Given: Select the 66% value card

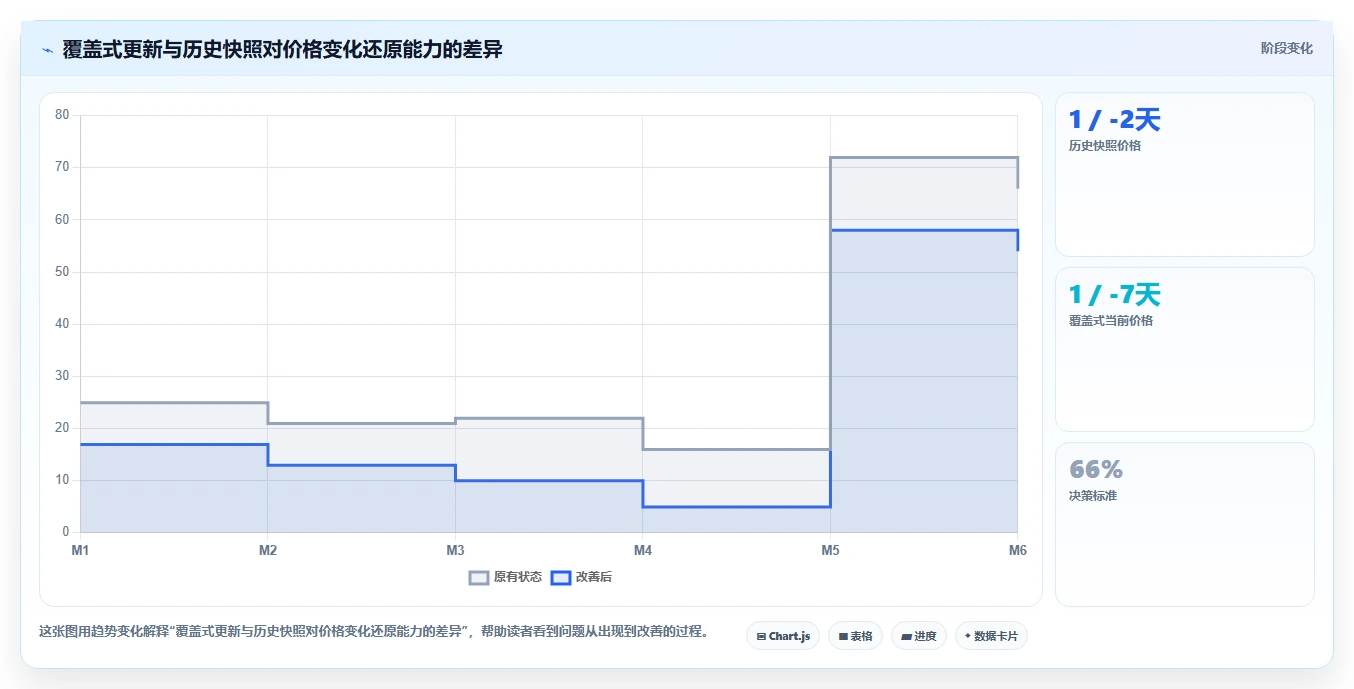Looking at the screenshot, I should point(1185,525).
